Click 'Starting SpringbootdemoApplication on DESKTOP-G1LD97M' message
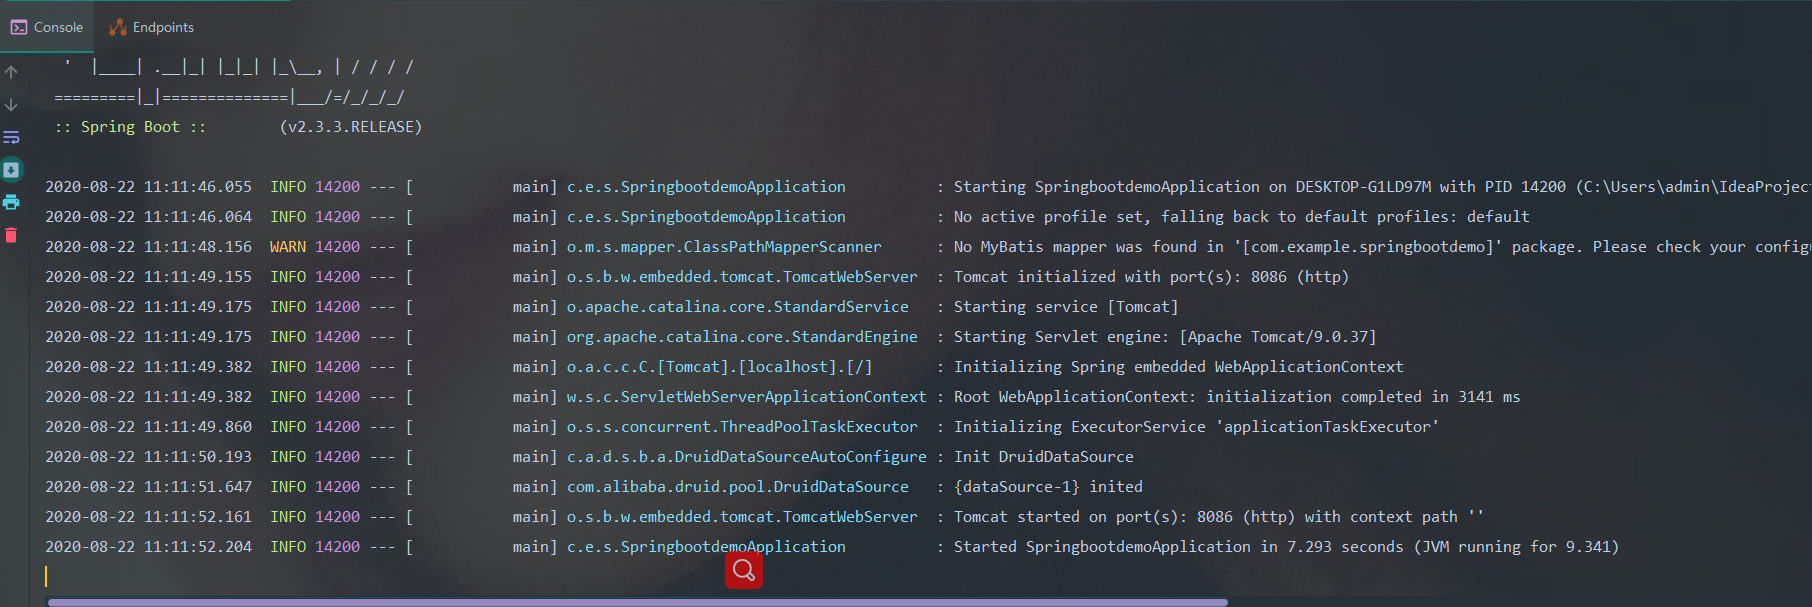Viewport: 1812px width, 607px height. click(1381, 187)
